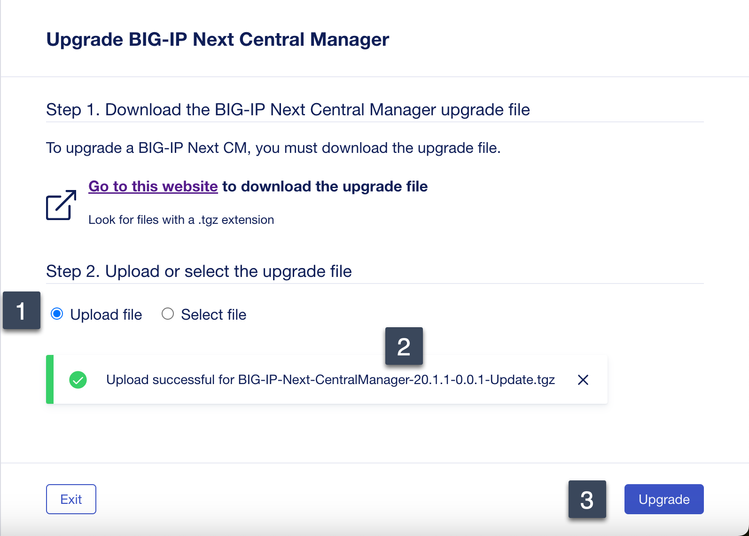
Task: Choose the Select file radio option
Action: pyautogui.click(x=168, y=314)
